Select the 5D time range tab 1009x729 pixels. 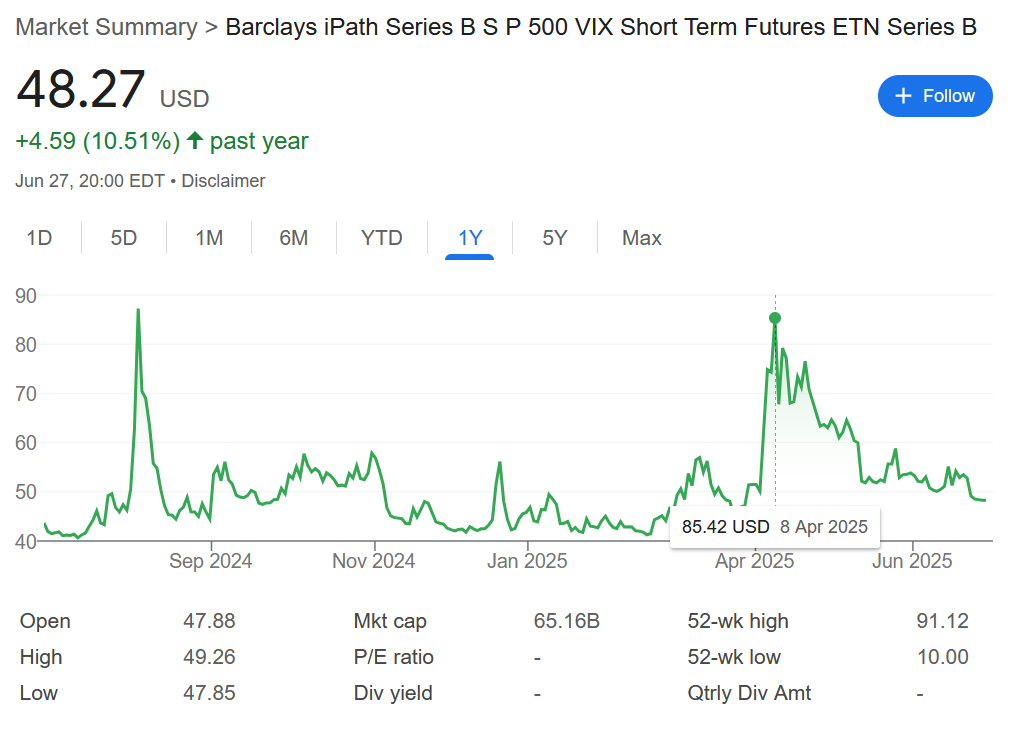124,238
